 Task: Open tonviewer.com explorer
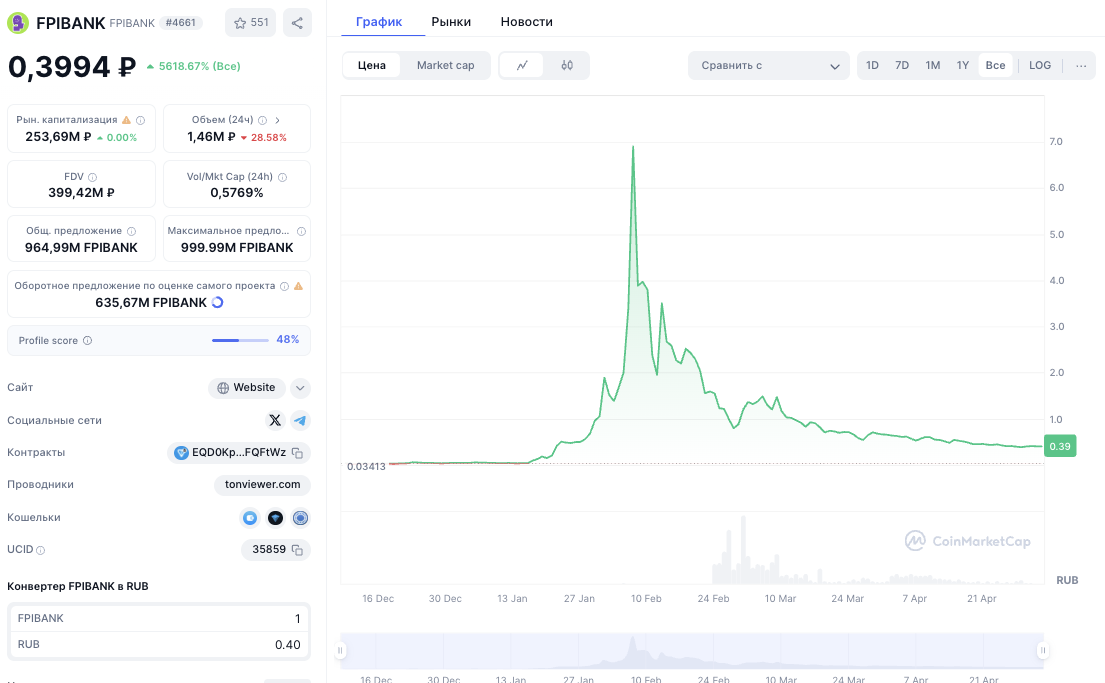coord(262,484)
